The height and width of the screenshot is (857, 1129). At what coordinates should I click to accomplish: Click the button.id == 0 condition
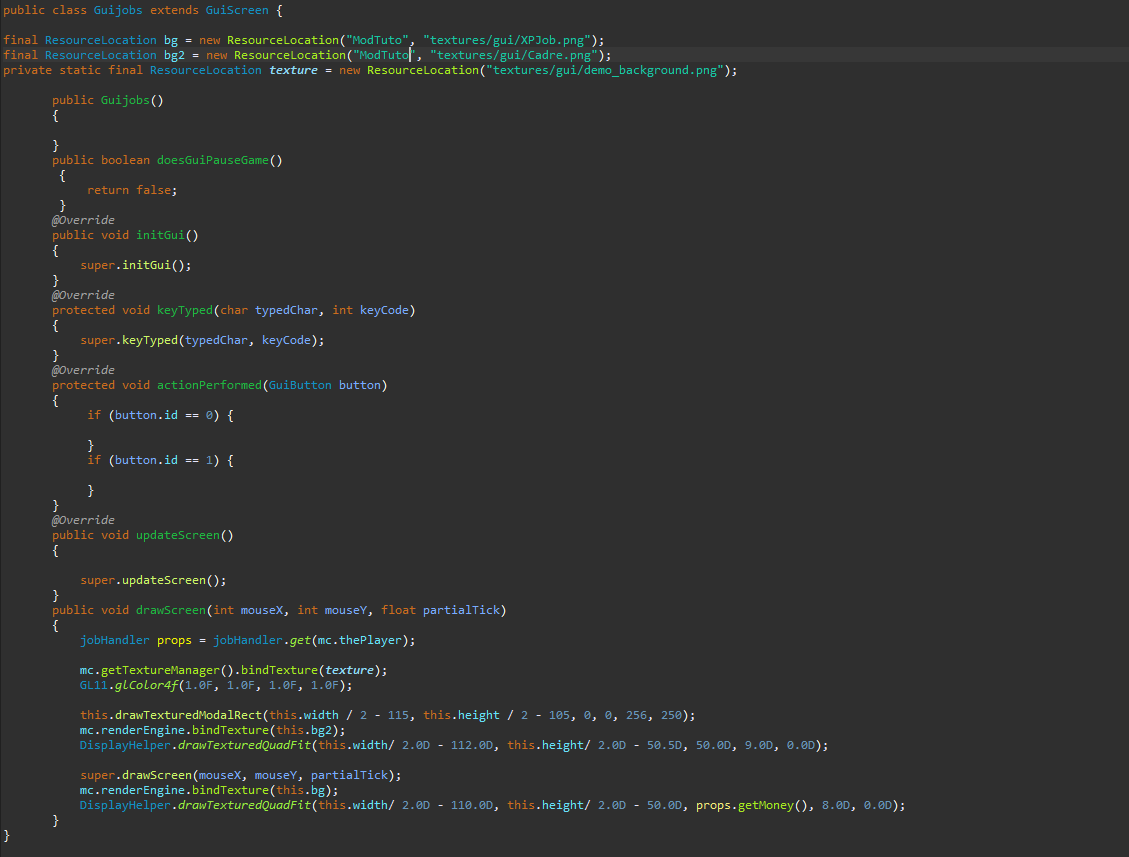[166, 415]
